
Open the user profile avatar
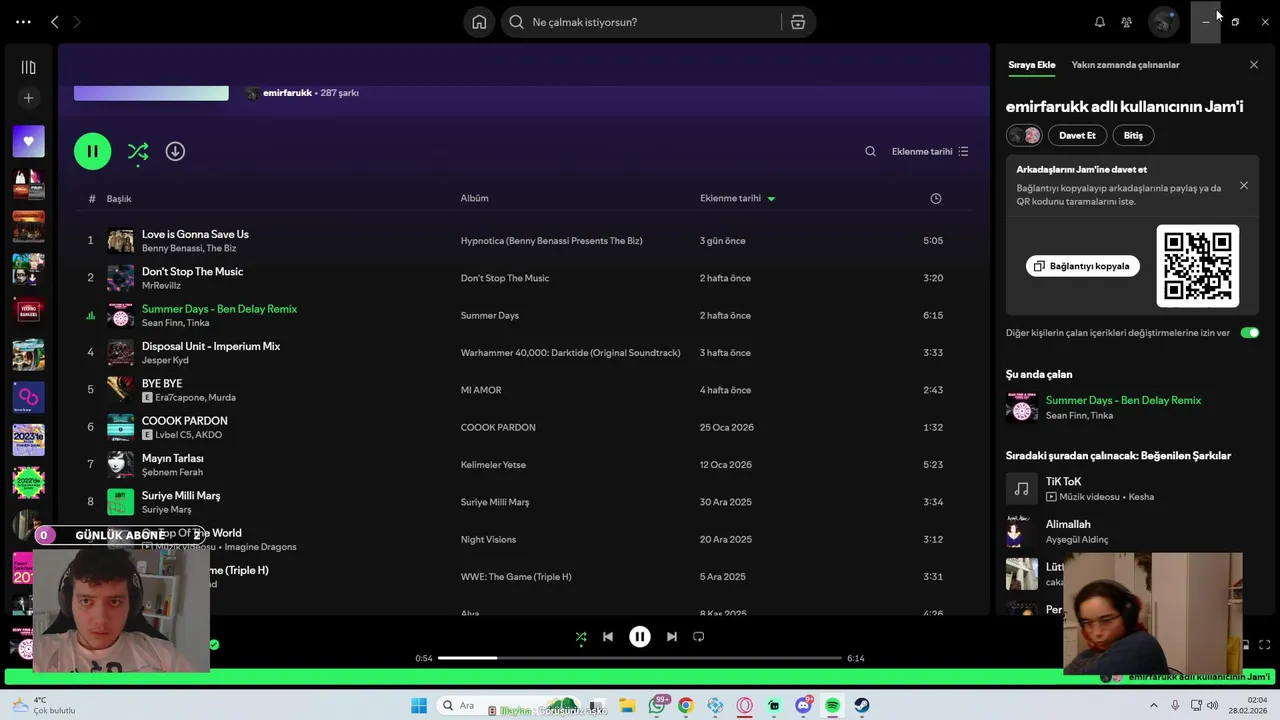tap(1164, 22)
